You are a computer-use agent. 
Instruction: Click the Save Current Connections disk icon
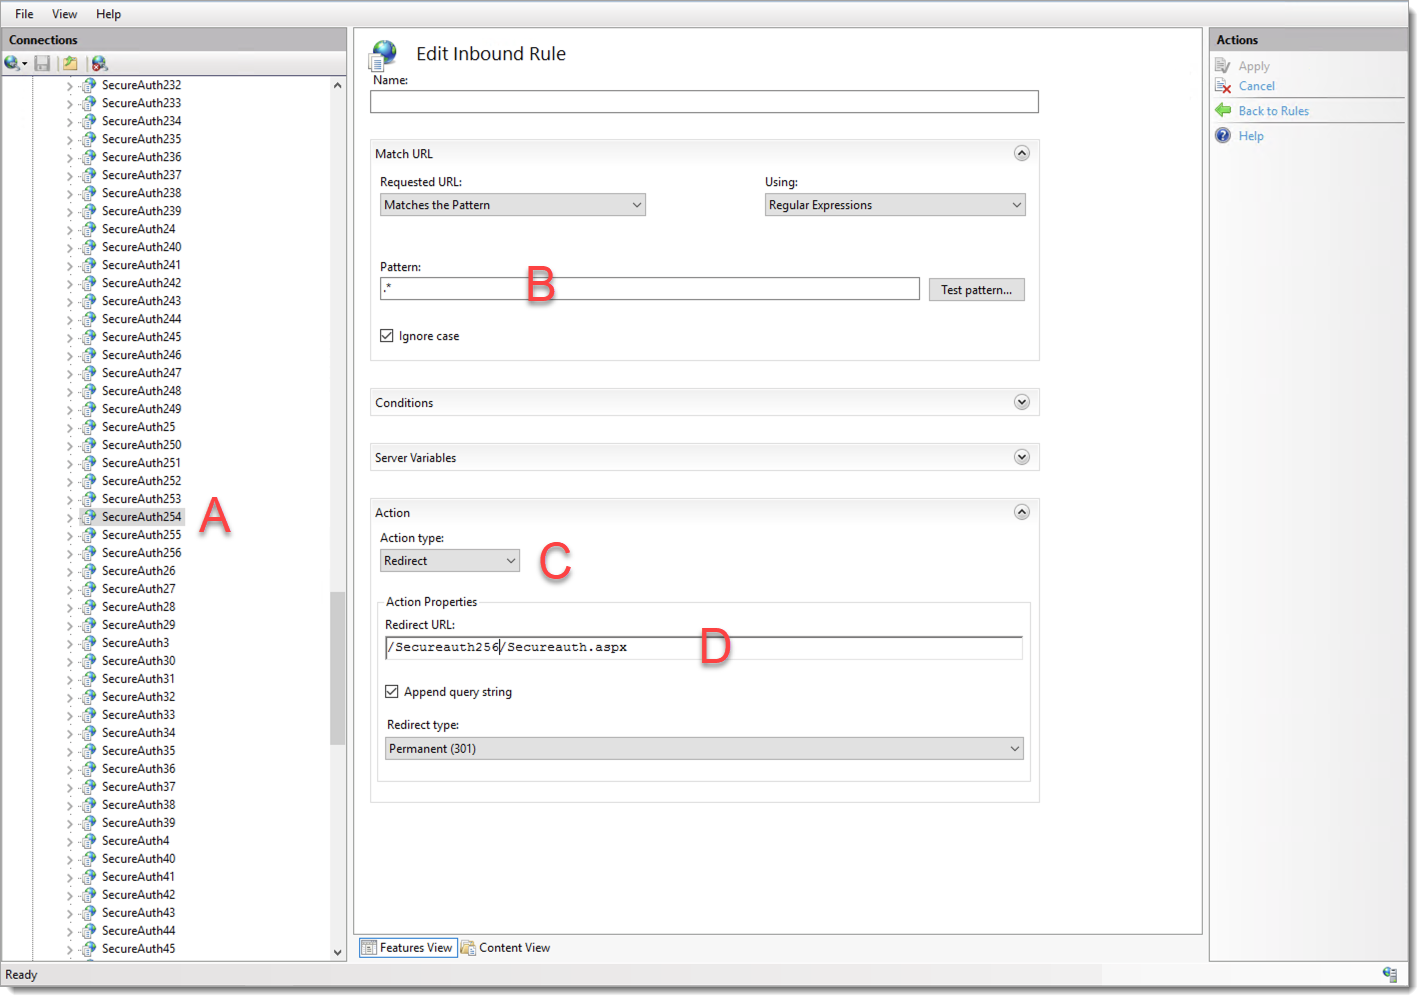[41, 63]
